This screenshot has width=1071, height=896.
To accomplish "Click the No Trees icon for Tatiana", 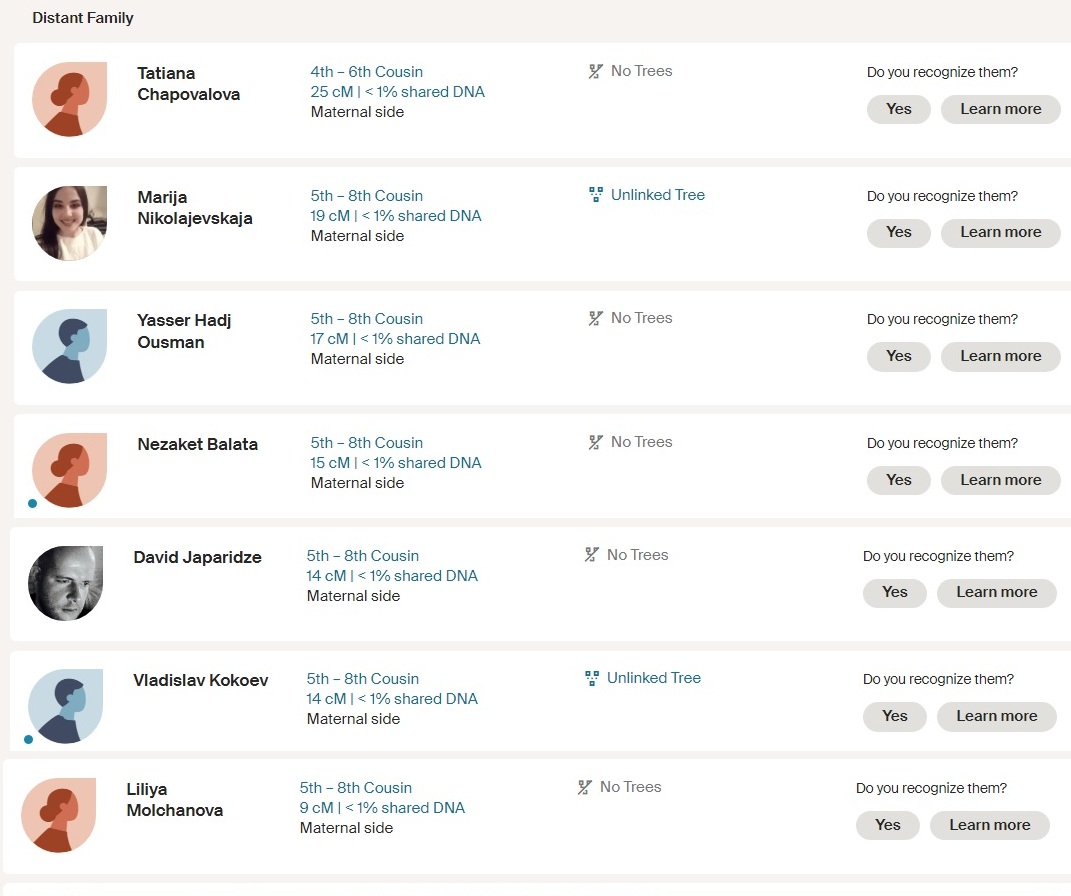I will click(596, 71).
